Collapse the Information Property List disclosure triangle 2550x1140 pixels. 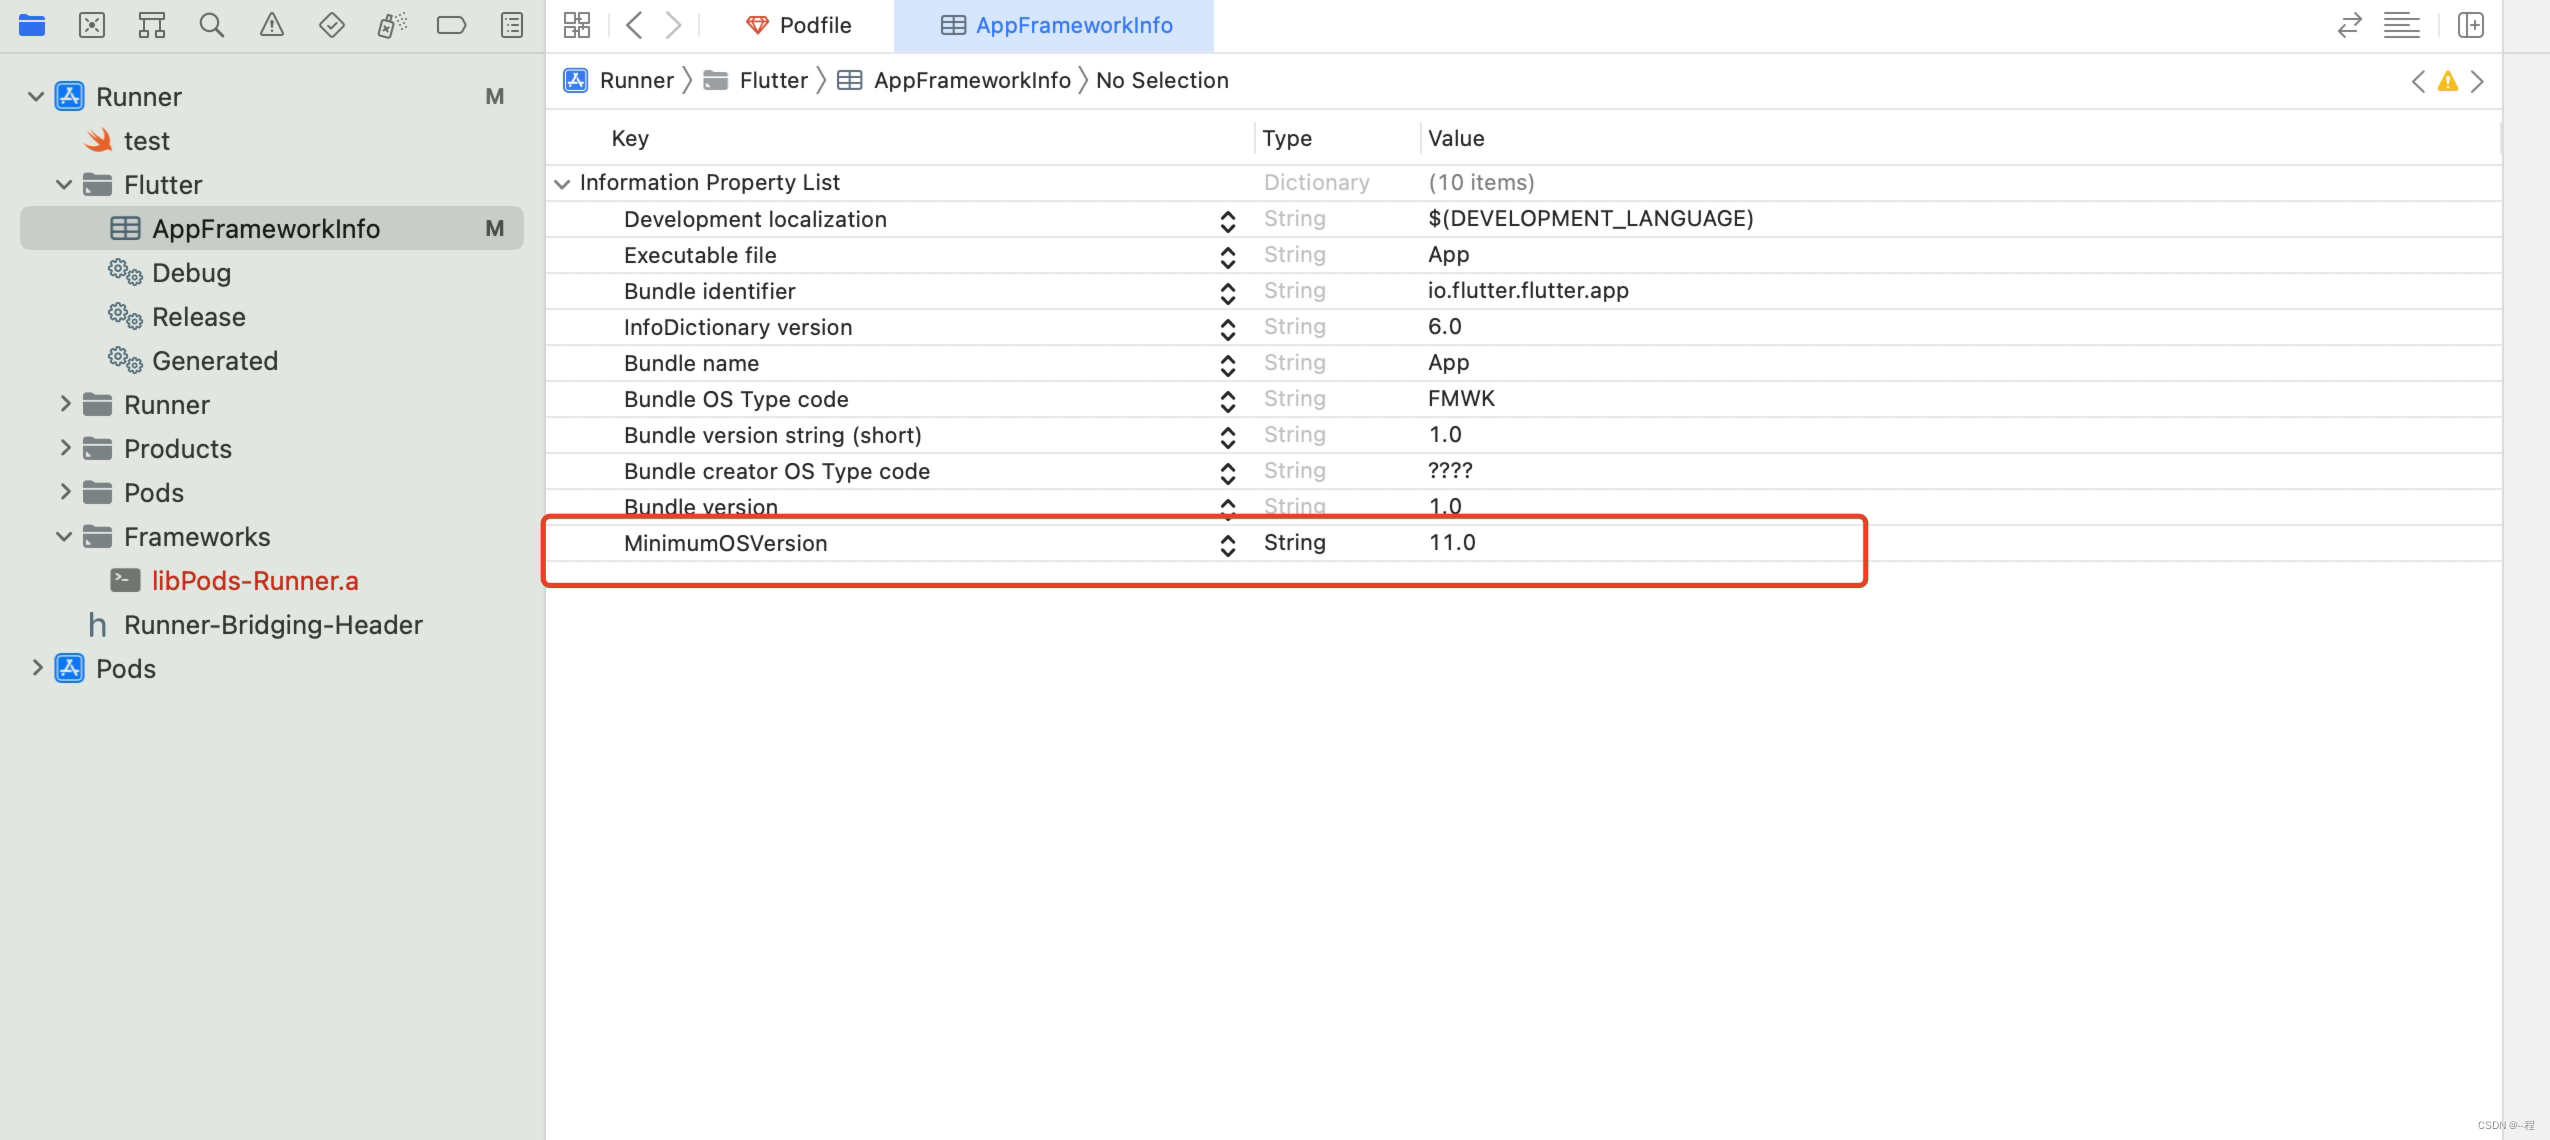[x=562, y=183]
